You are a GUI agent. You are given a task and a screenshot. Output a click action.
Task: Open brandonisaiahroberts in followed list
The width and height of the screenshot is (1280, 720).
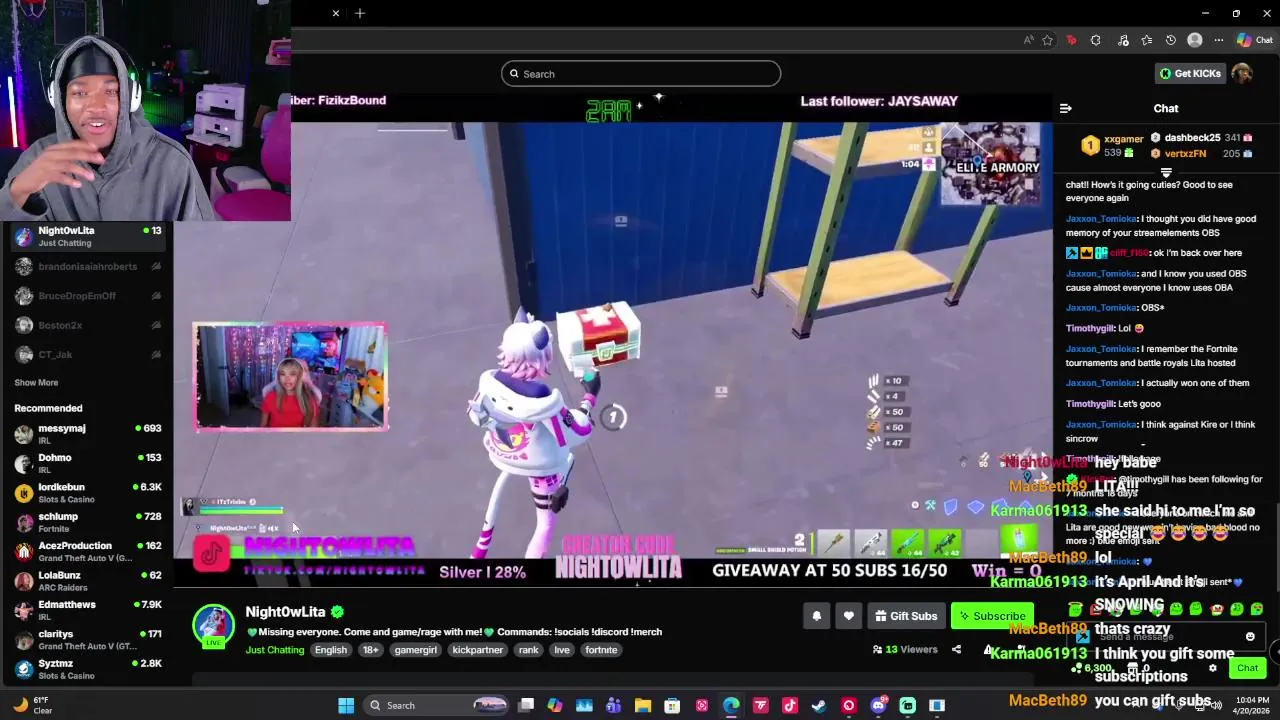[x=87, y=266]
